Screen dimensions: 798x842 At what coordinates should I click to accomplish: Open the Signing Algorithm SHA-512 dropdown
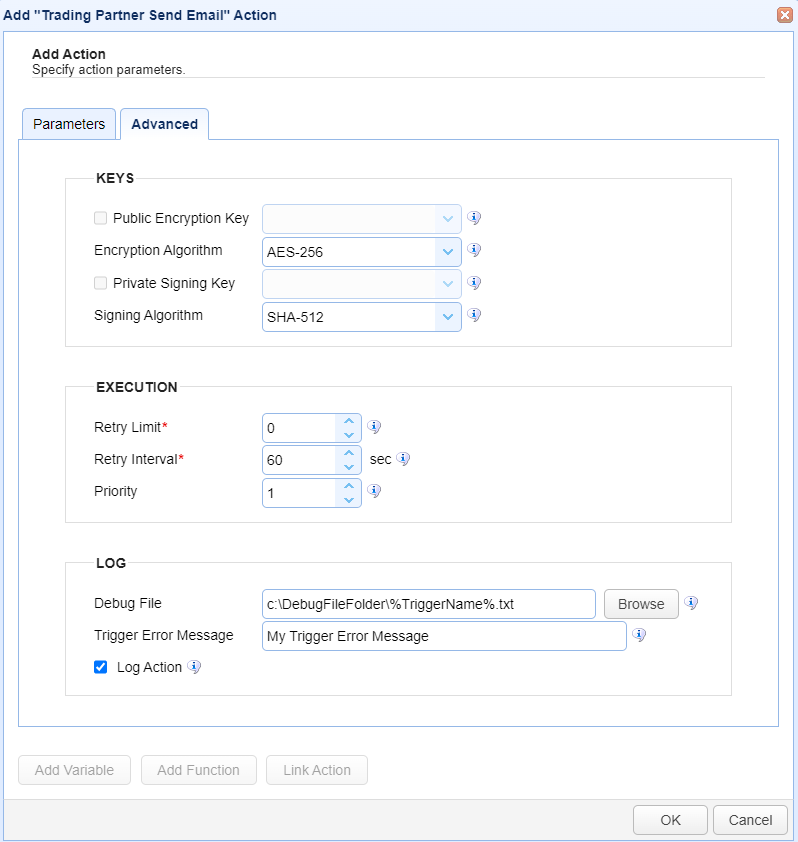(x=361, y=317)
